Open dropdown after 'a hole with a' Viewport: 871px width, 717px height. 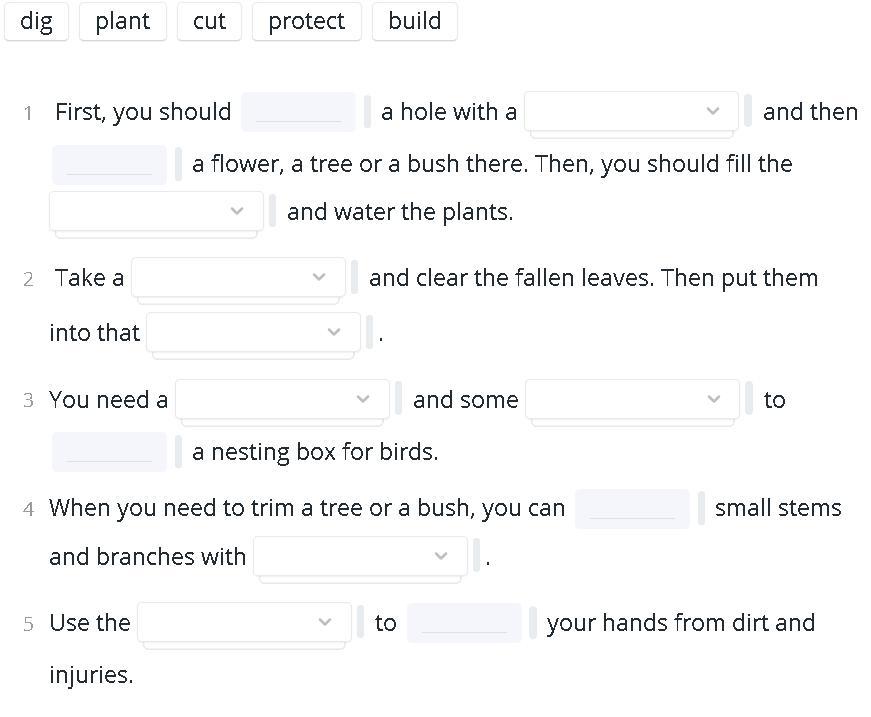pos(631,111)
